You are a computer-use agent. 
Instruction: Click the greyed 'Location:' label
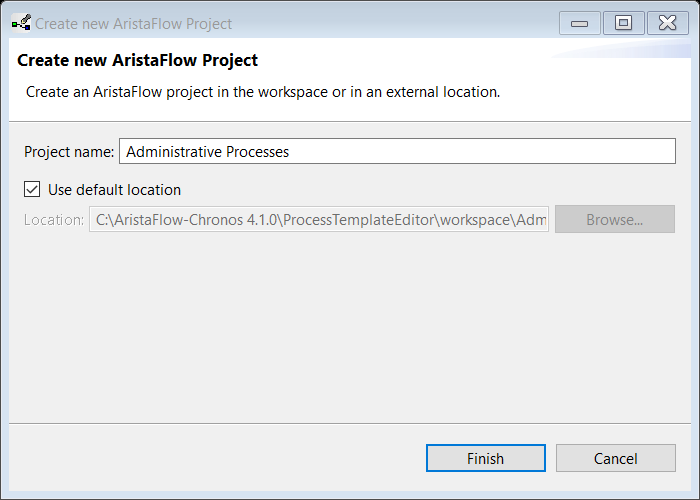click(x=54, y=220)
